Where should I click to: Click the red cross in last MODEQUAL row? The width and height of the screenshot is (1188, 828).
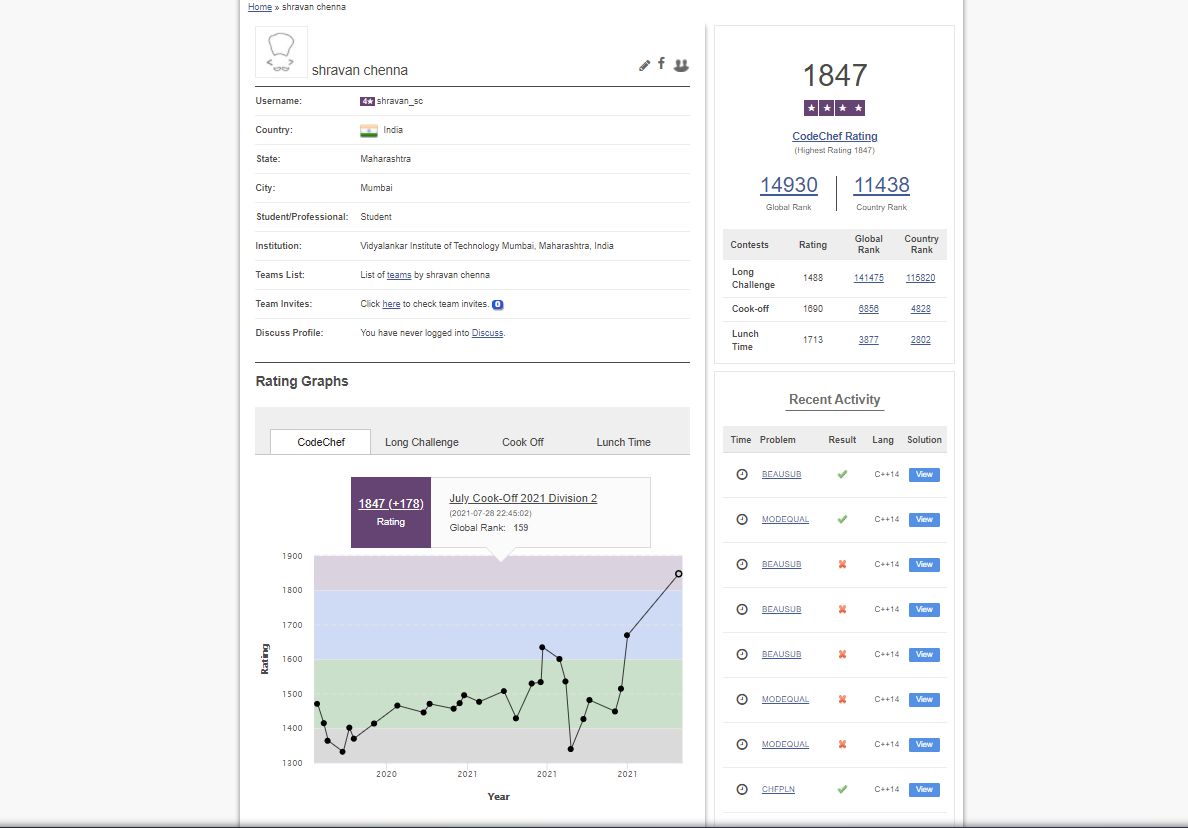coord(842,745)
